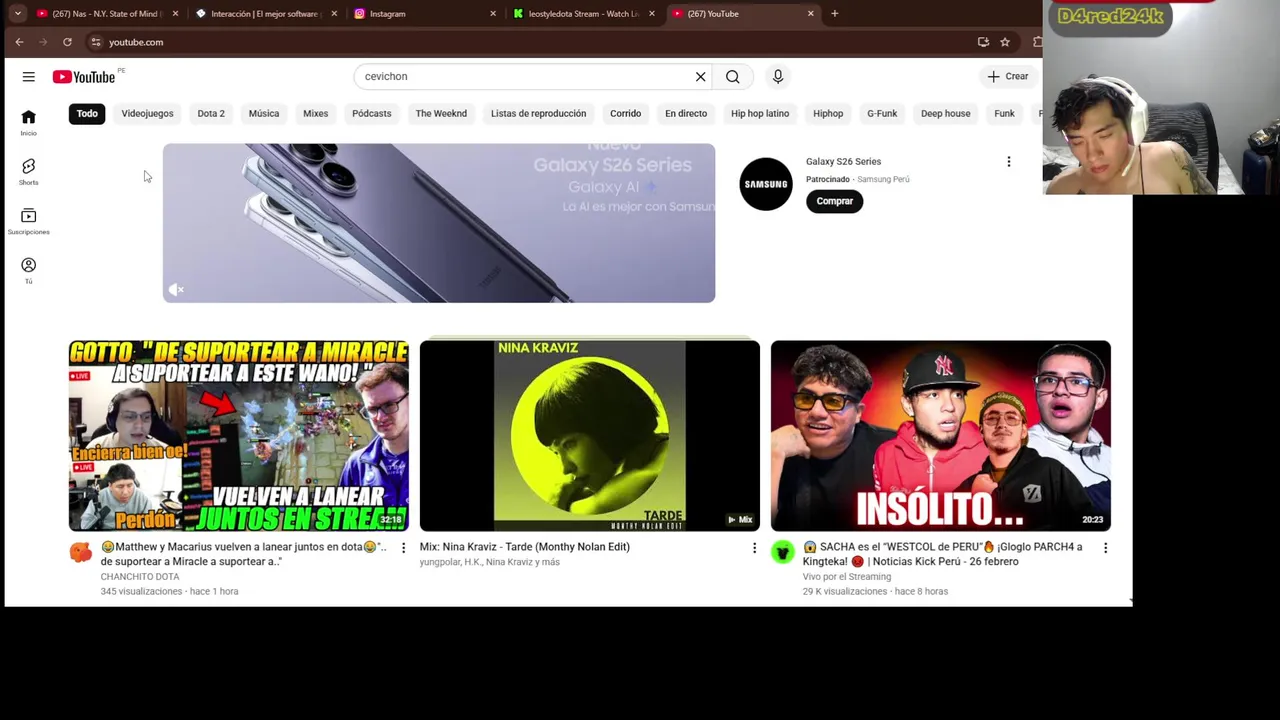Filter results by Dota 2 chip

click(211, 113)
